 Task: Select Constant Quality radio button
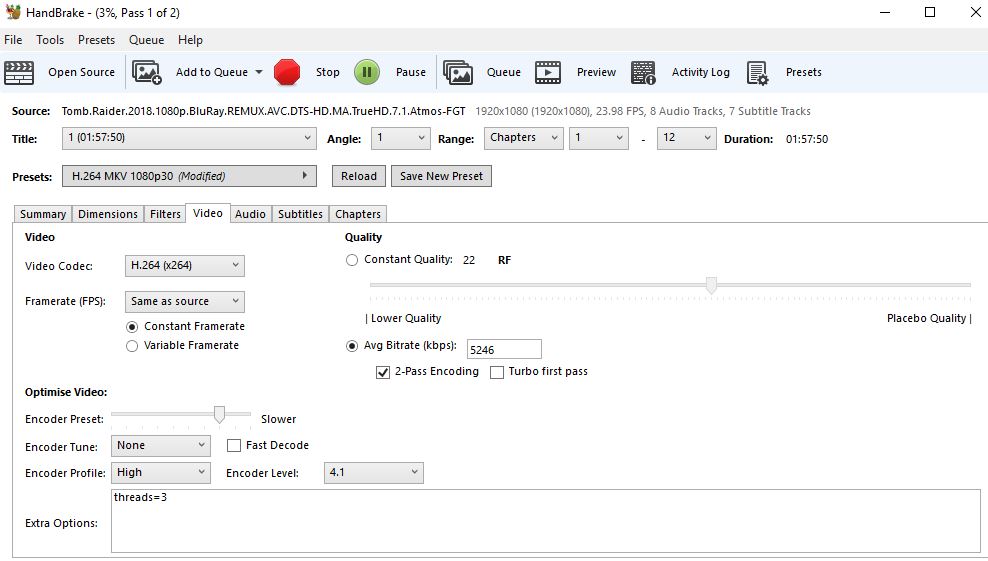(352, 260)
